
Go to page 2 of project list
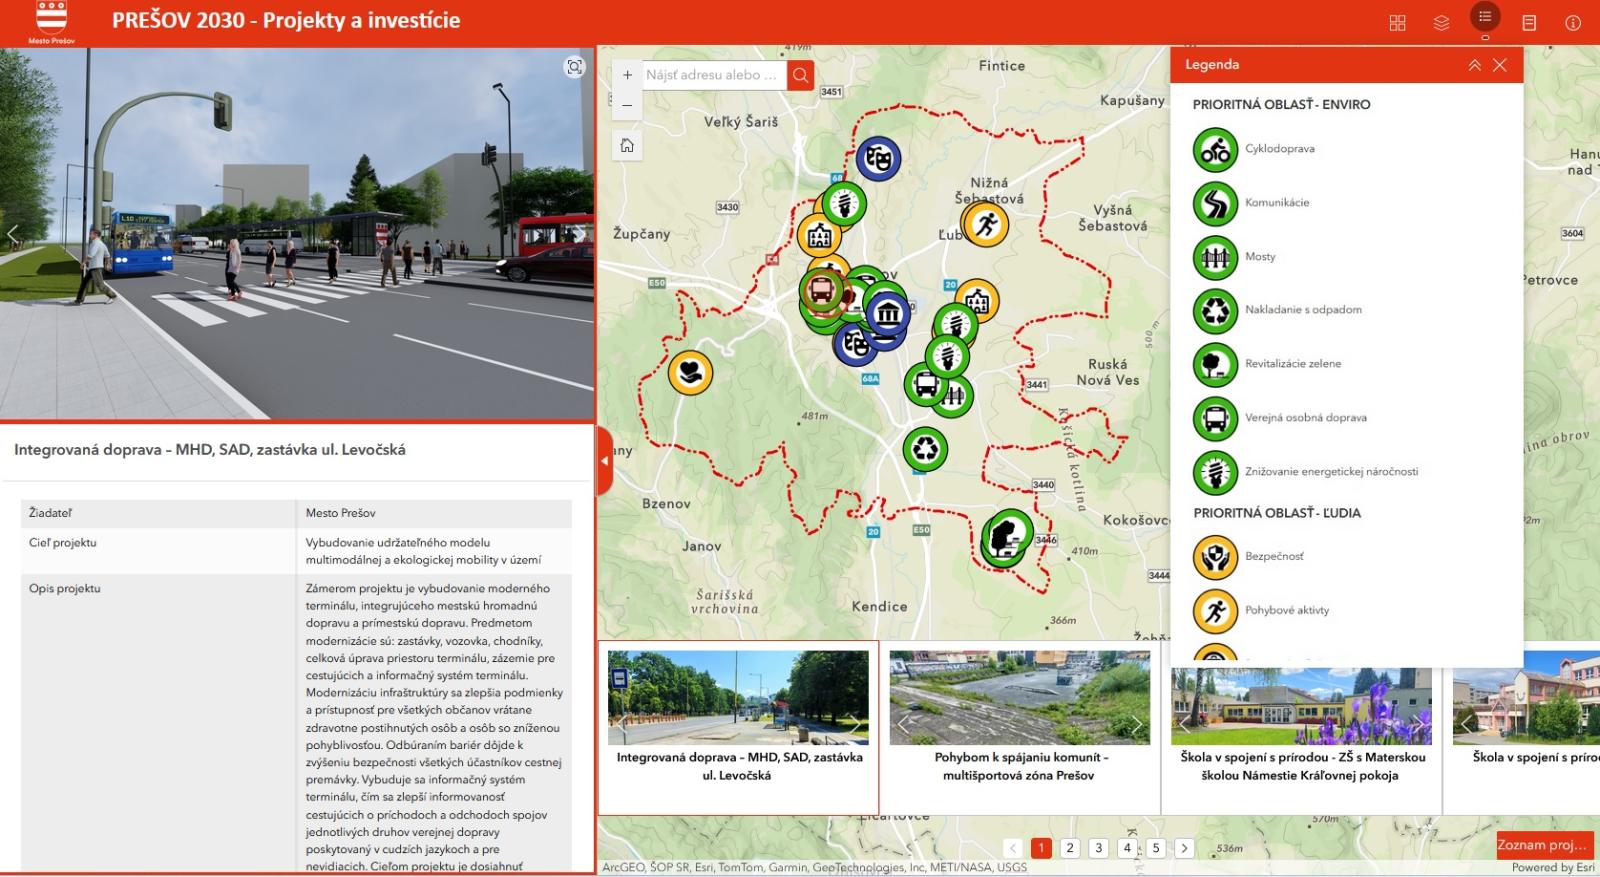coord(1070,848)
